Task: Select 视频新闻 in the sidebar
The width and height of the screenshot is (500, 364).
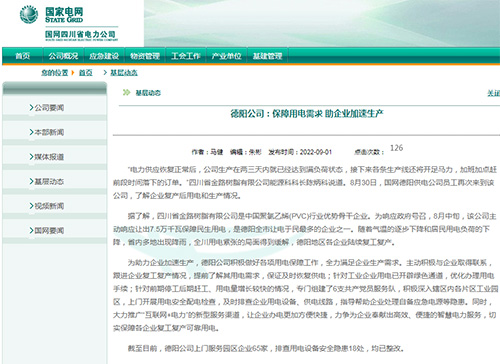Action: [49, 206]
